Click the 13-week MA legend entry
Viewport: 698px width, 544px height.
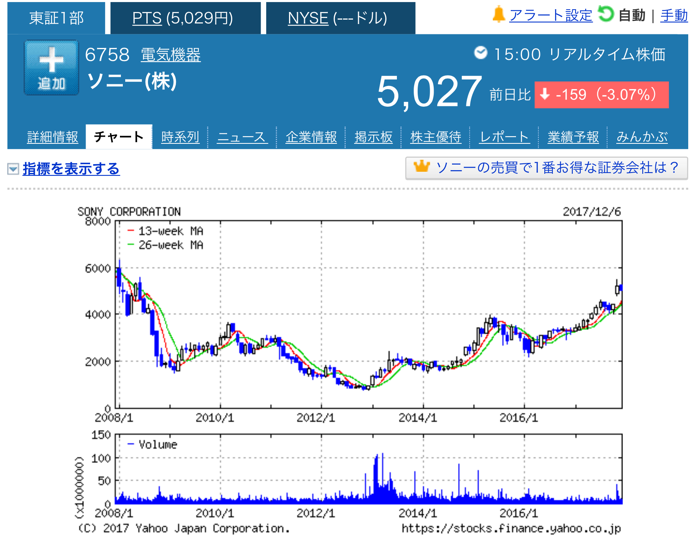[165, 231]
